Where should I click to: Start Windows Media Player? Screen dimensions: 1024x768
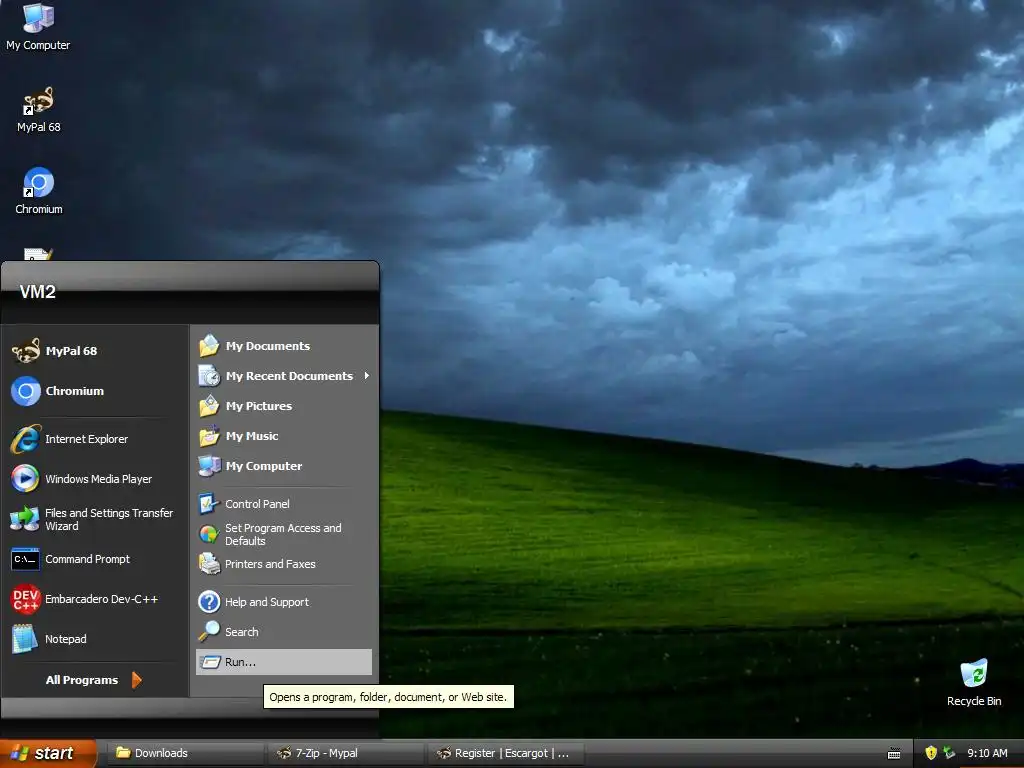[x=95, y=479]
